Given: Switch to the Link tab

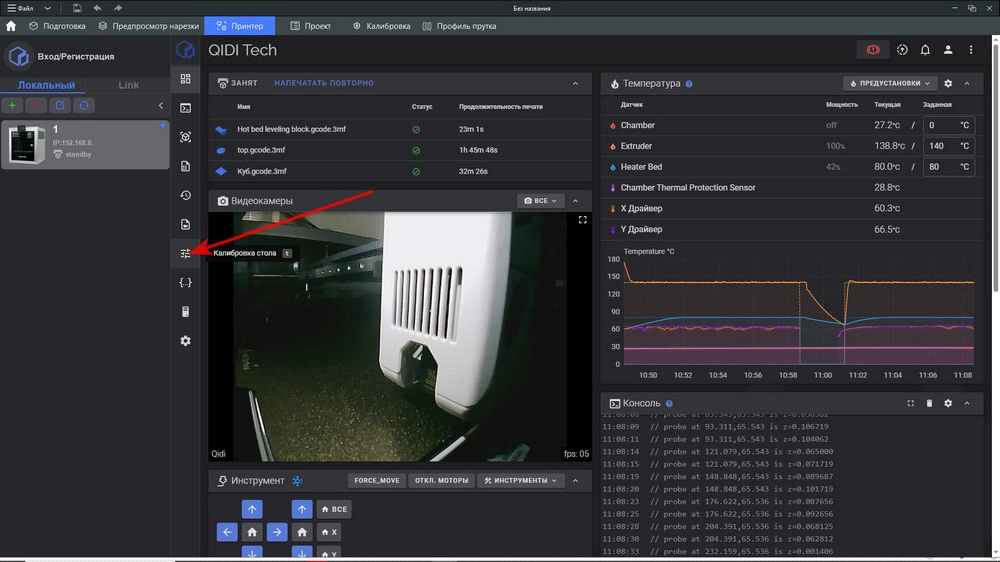Looking at the screenshot, I should tap(128, 85).
